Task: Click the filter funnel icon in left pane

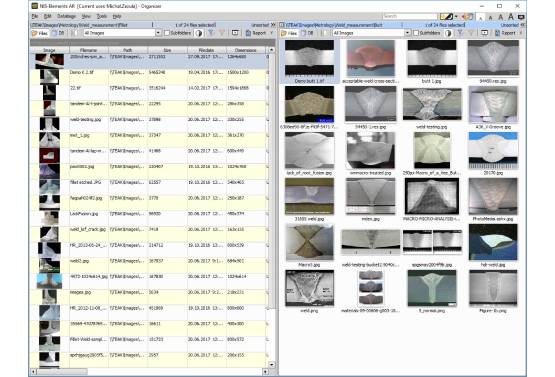Action: [x=211, y=33]
